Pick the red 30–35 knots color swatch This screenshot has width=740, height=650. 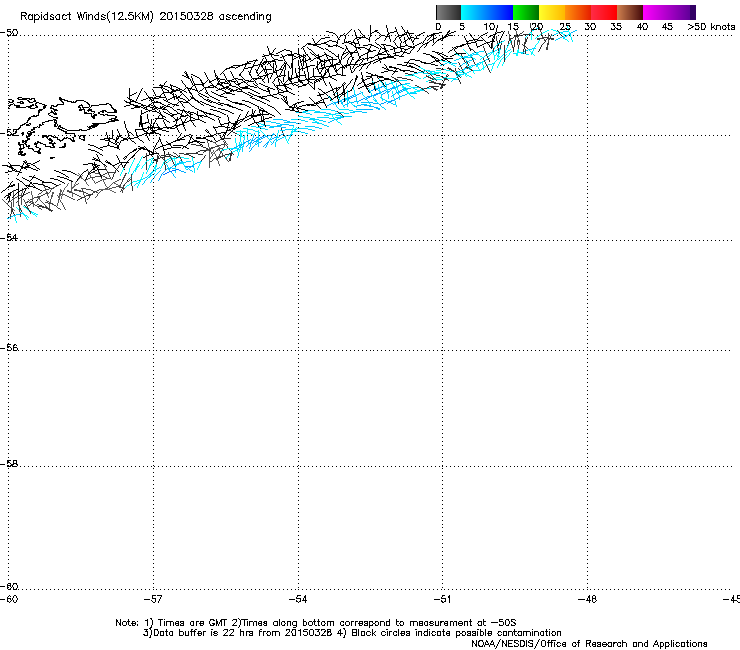(604, 12)
